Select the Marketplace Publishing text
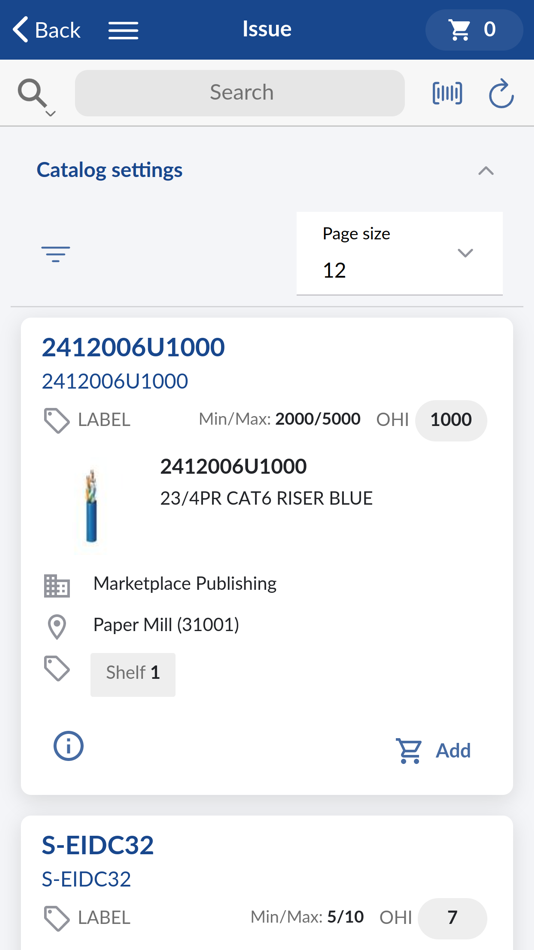Viewport: 534px width, 950px height. coord(185,583)
